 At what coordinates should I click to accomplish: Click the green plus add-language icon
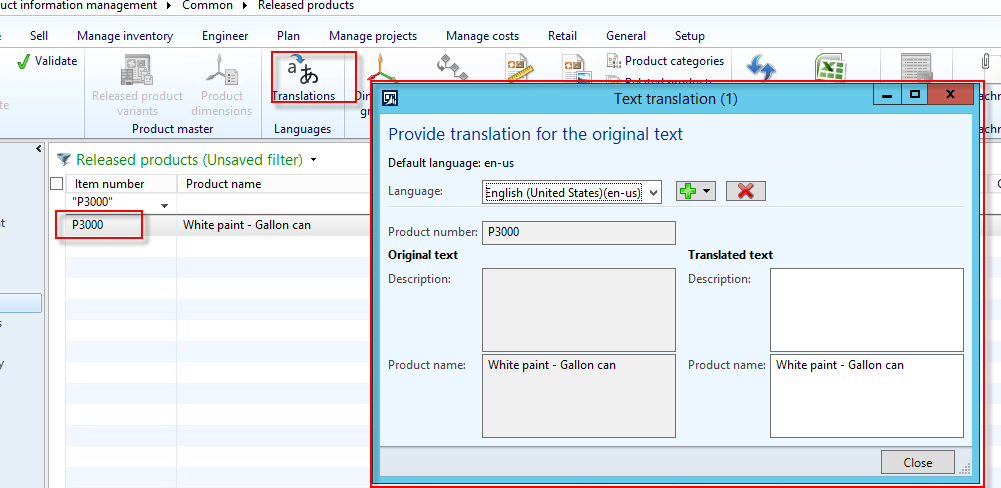(689, 191)
